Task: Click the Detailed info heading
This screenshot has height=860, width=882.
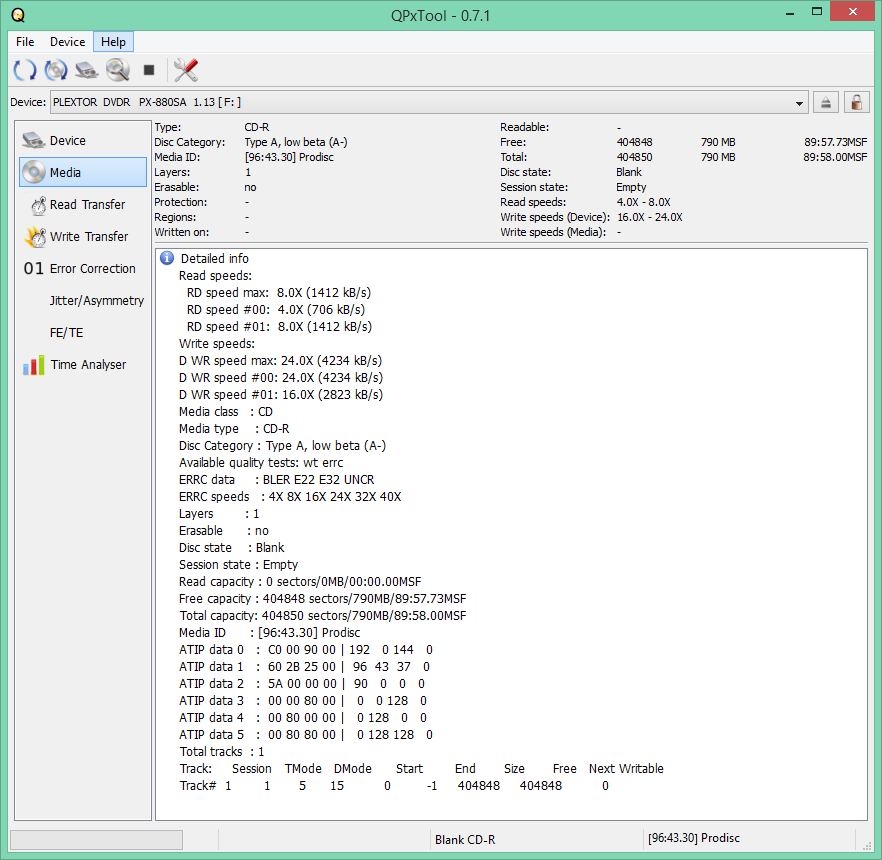Action: pos(214,259)
